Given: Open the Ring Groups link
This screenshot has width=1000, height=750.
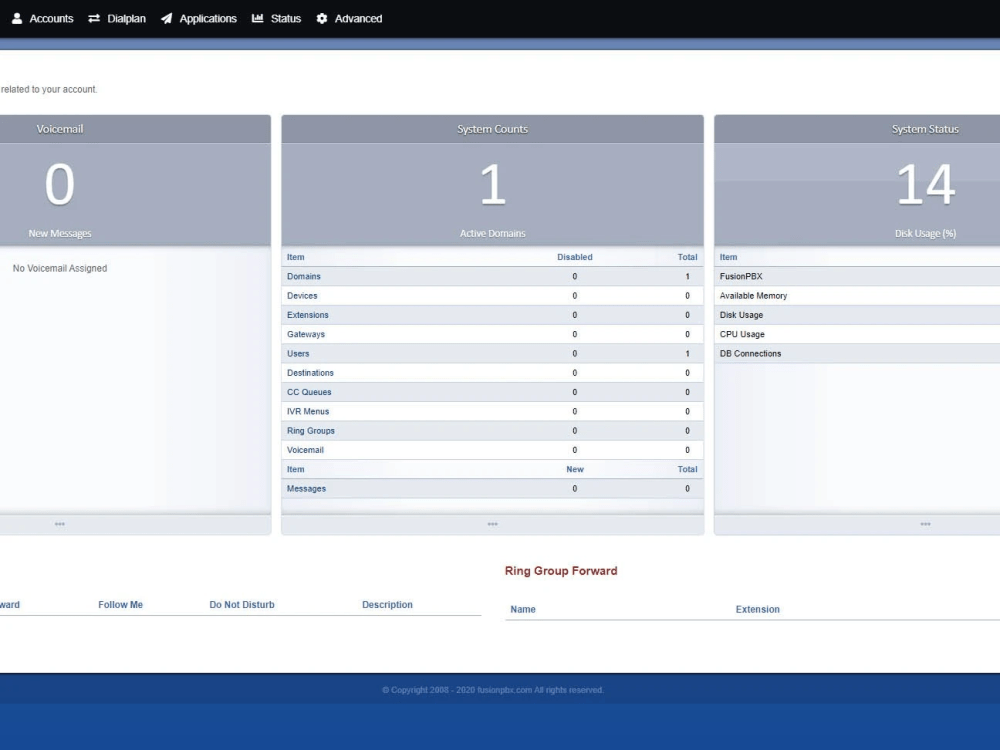Looking at the screenshot, I should 311,430.
